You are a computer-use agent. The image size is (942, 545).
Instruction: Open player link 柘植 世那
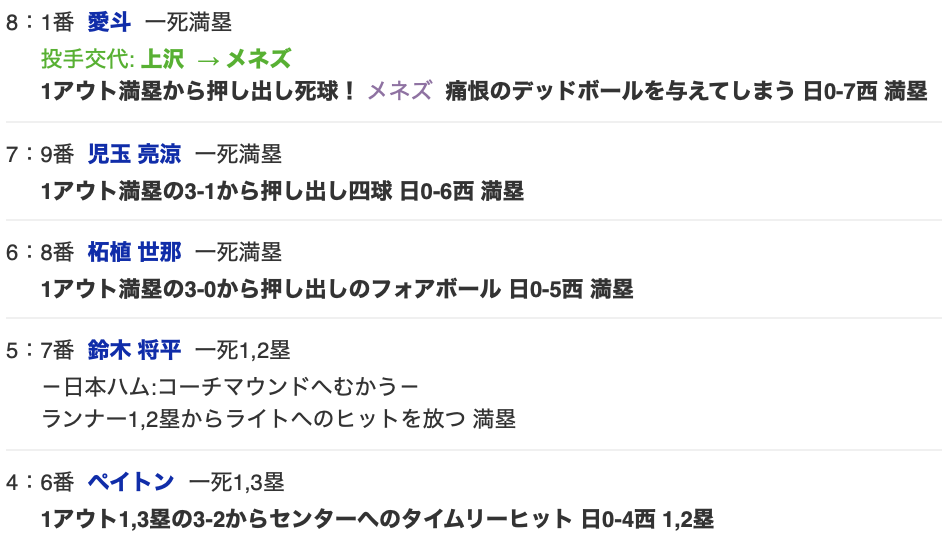pyautogui.click(x=134, y=252)
